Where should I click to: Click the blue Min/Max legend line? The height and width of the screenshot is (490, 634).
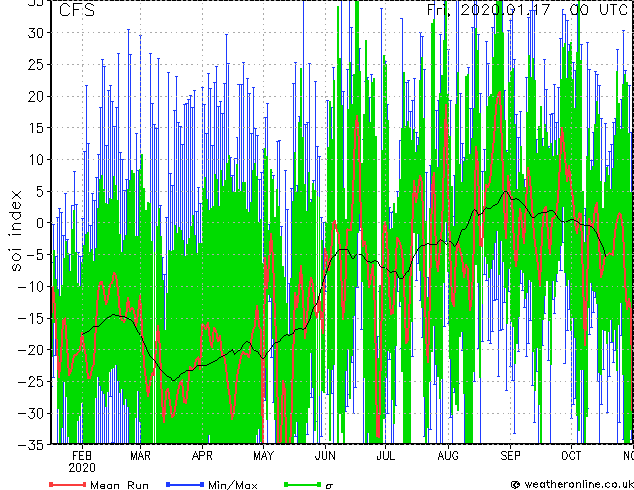(185, 484)
